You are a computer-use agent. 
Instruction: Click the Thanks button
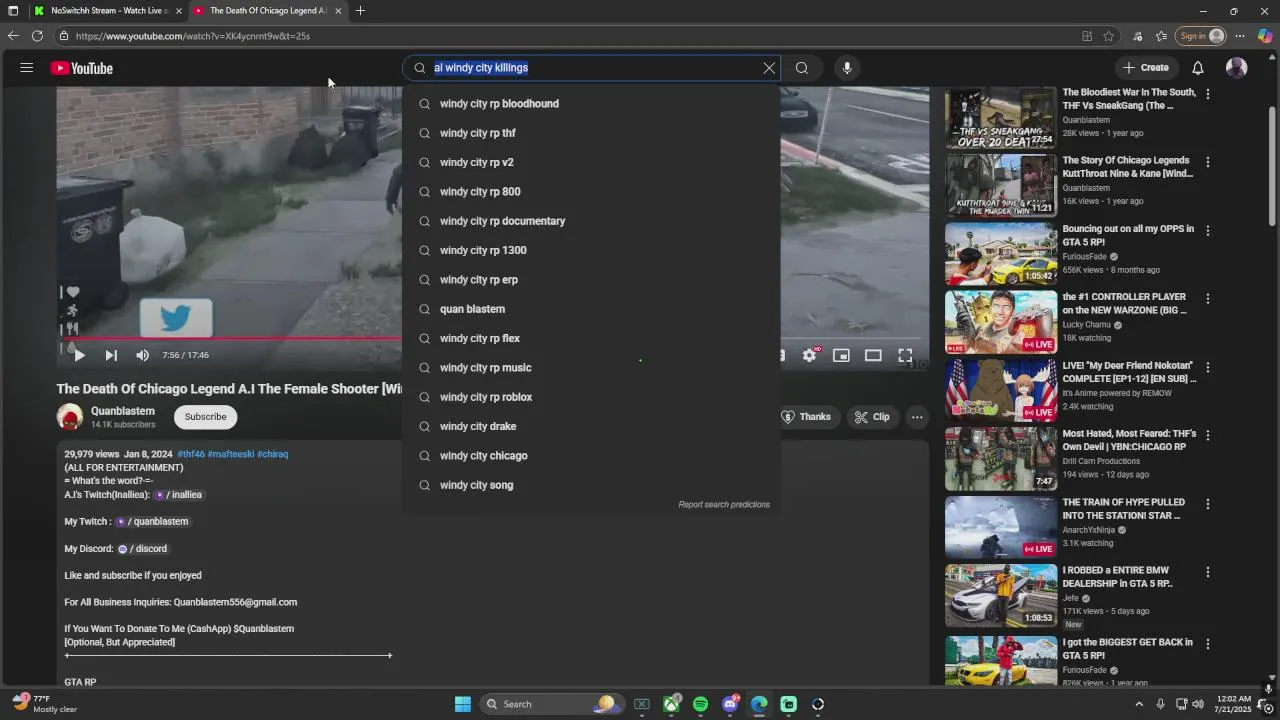(x=806, y=417)
